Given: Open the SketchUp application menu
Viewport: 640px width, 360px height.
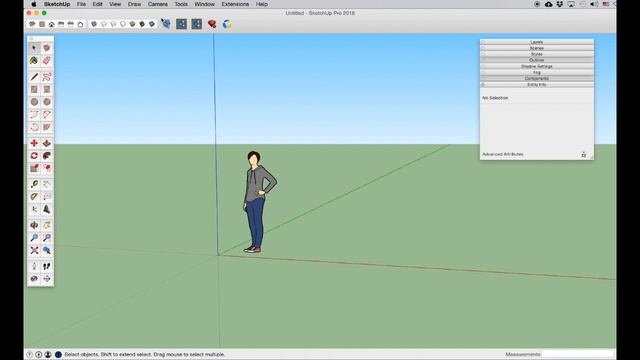Looking at the screenshot, I should 57,4.
